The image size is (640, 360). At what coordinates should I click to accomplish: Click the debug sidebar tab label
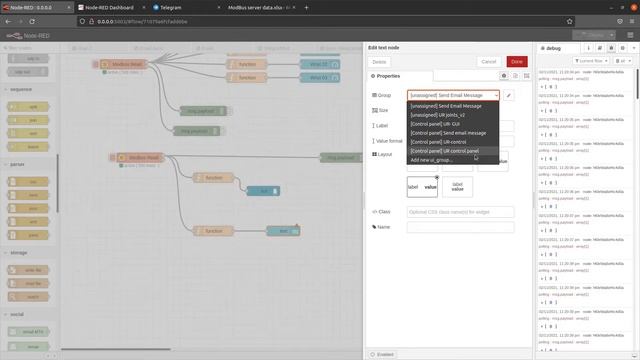554,48
